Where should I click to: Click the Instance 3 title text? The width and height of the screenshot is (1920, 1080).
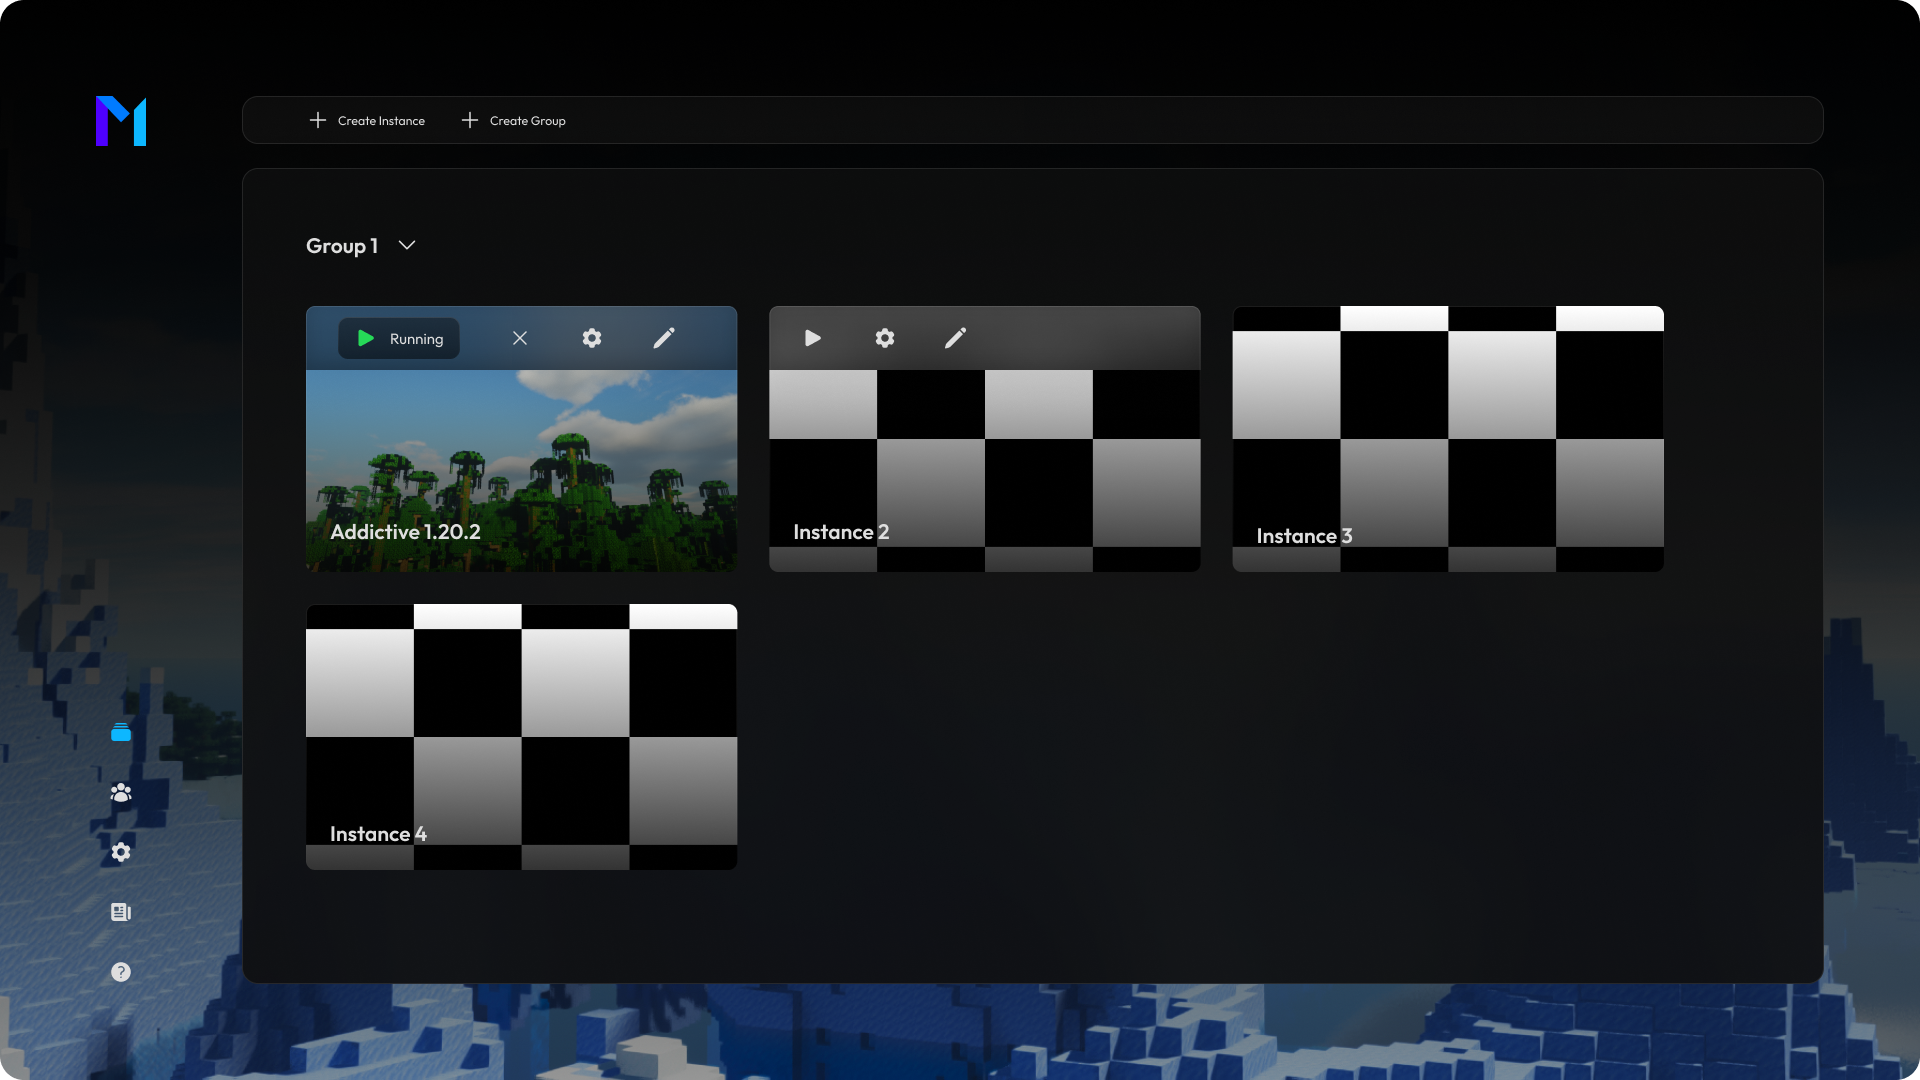(x=1304, y=536)
